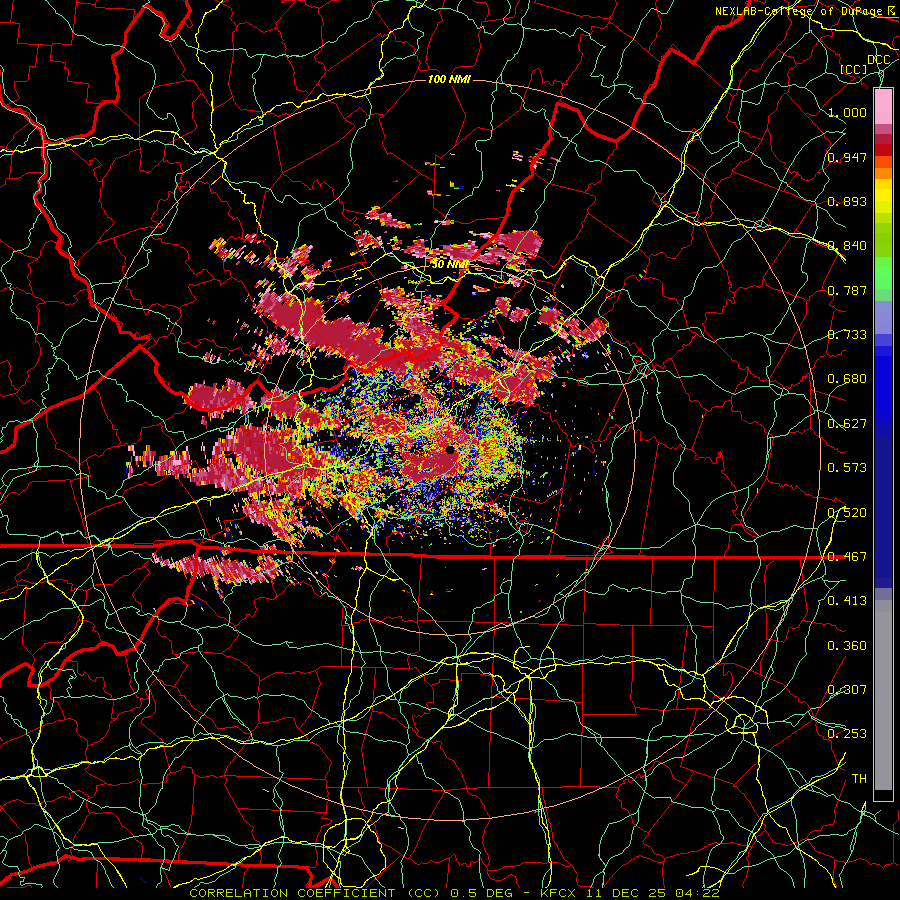Click the 0.627 color scale value
900x900 pixels.
click(x=847, y=424)
